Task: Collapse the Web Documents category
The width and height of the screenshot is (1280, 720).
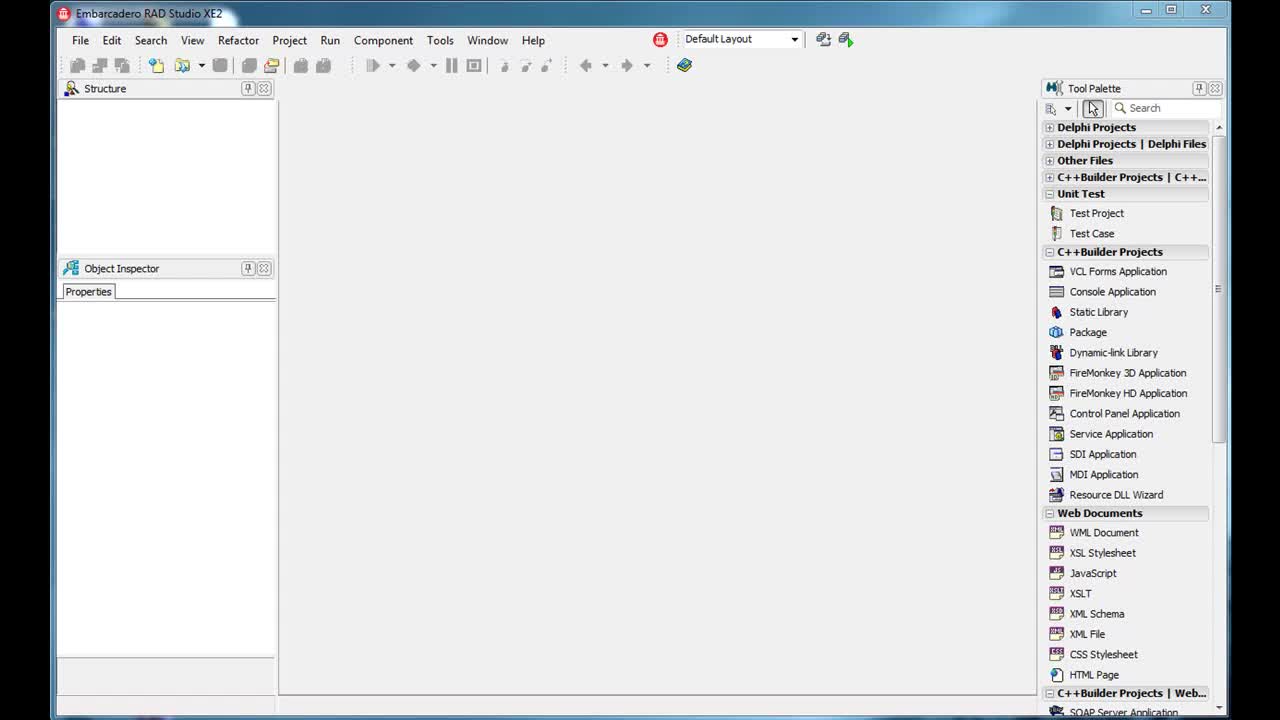Action: [x=1050, y=513]
